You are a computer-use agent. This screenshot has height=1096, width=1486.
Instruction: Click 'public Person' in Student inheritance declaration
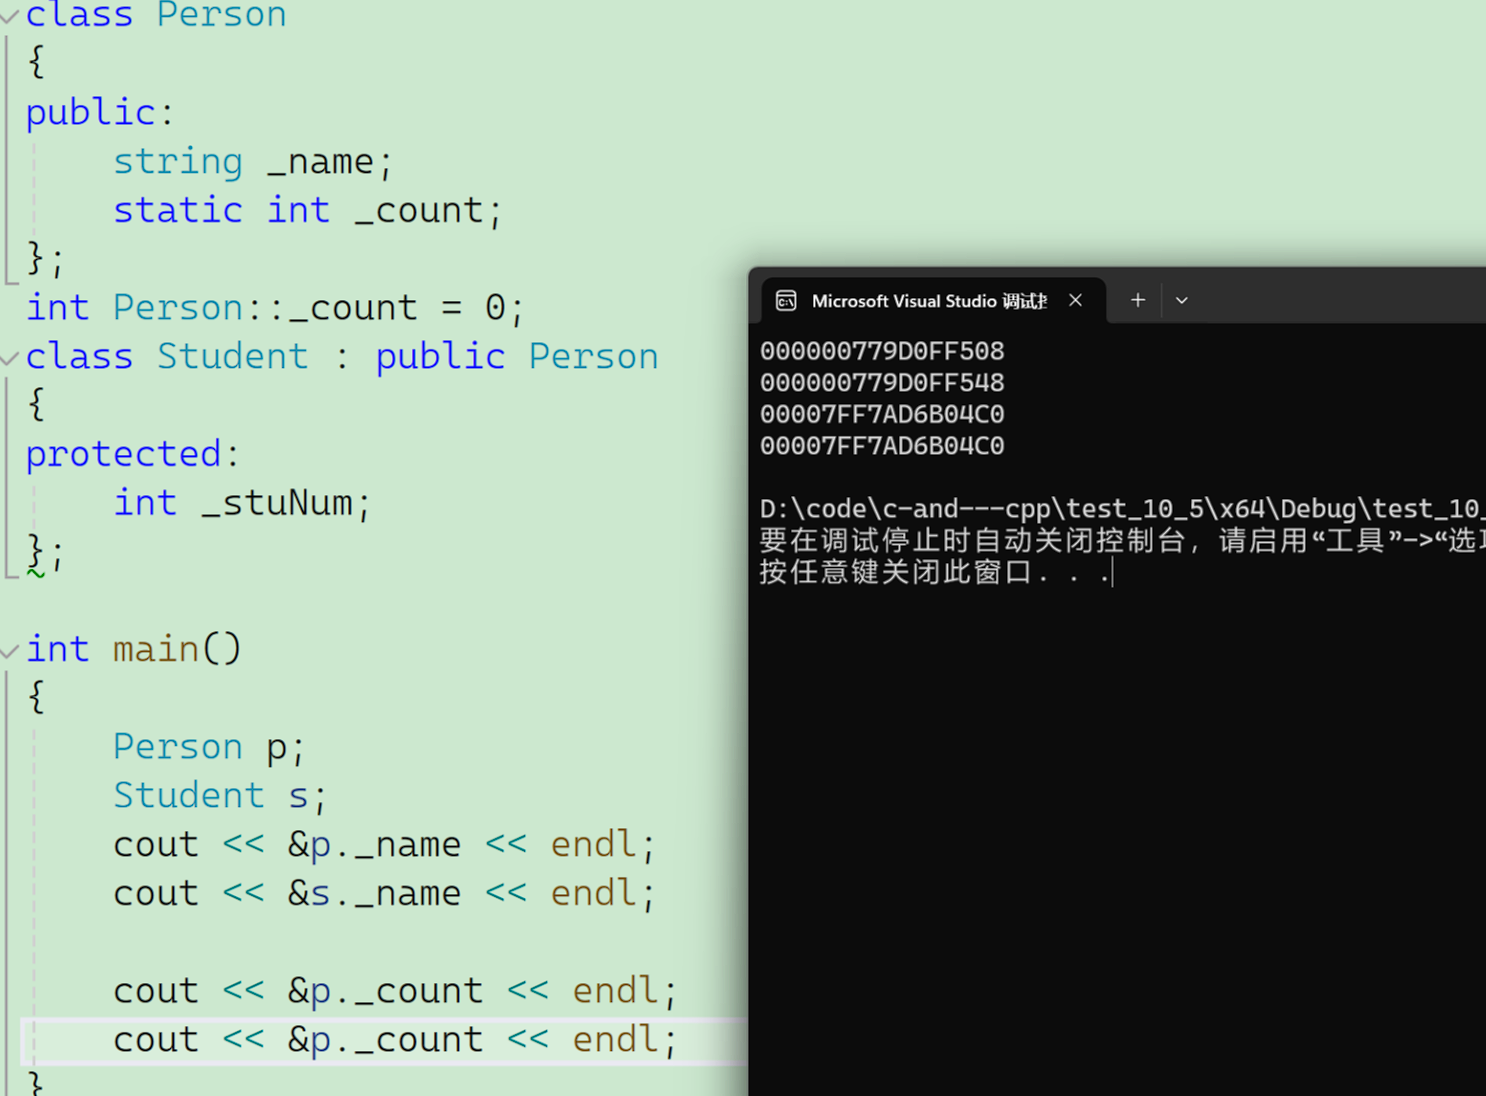point(517,357)
